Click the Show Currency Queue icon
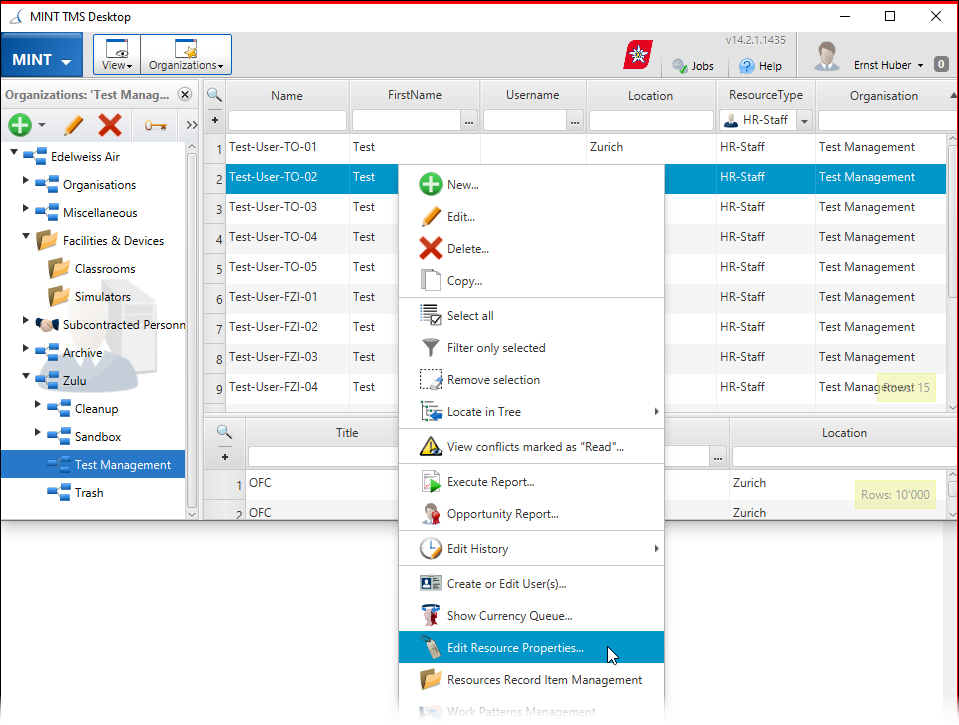Viewport: 959px width, 725px height. (x=431, y=615)
